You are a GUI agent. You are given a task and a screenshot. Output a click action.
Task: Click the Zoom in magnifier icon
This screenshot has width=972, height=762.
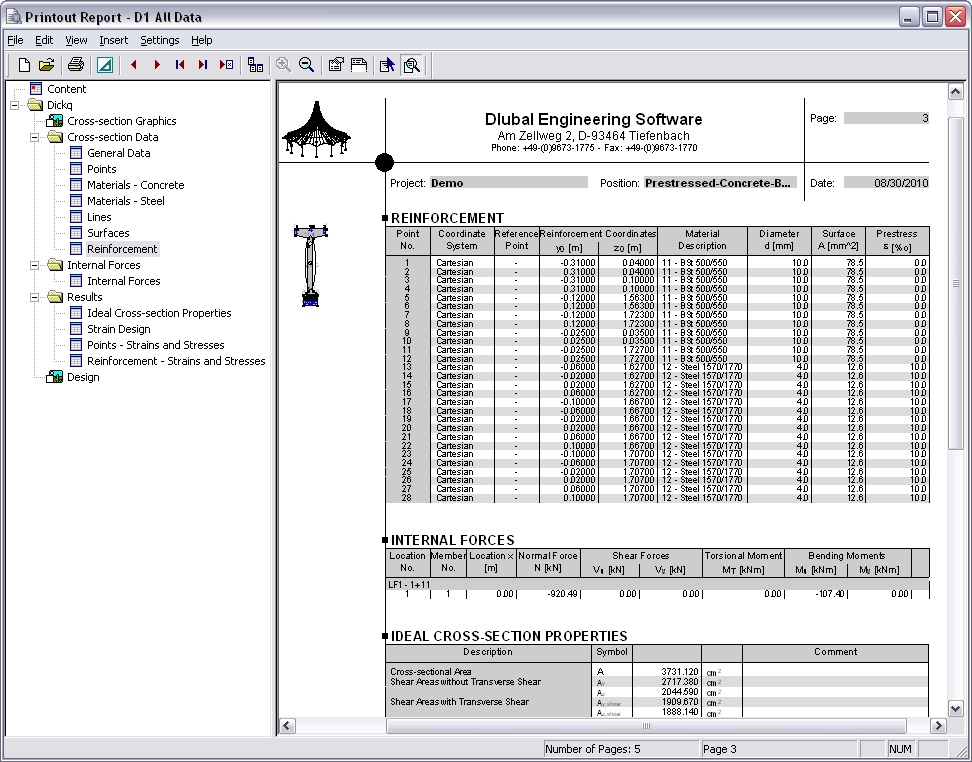(x=283, y=64)
